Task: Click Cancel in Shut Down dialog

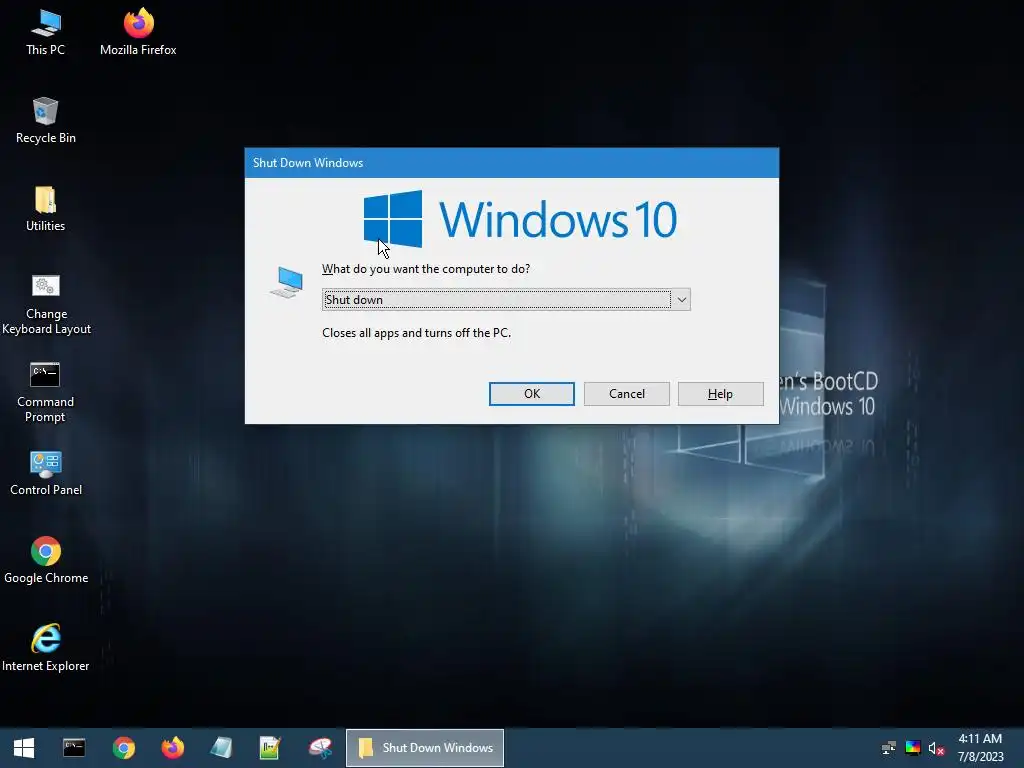Action: pos(626,394)
